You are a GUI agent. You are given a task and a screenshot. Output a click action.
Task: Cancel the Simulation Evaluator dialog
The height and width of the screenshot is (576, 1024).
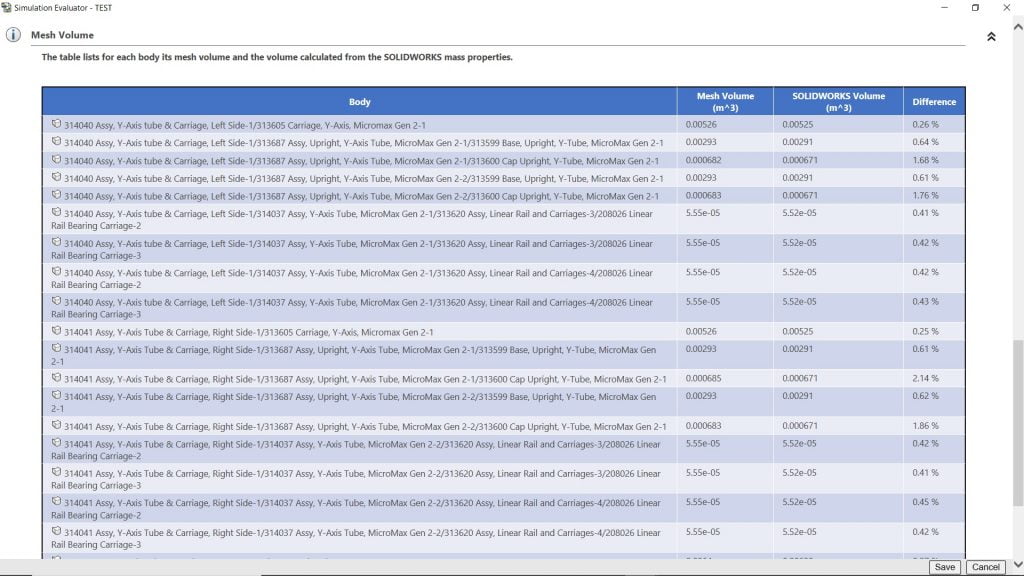(x=985, y=567)
